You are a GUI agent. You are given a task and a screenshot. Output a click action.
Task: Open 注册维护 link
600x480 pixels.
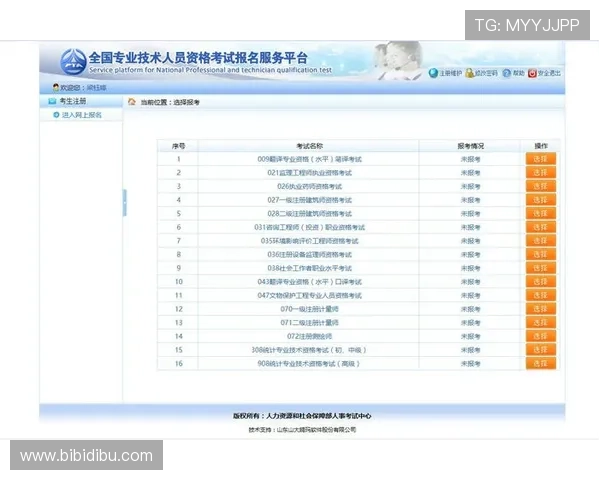click(450, 73)
